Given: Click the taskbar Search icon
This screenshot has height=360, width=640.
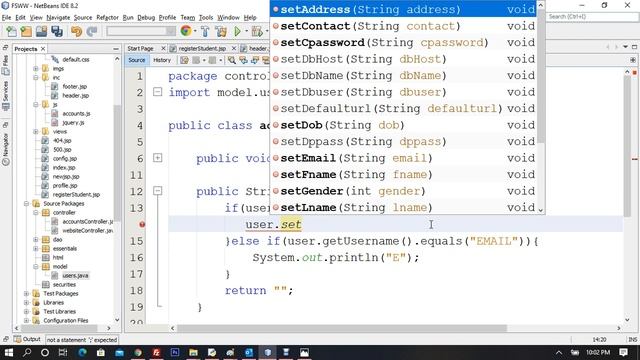Looking at the screenshot, I should [27, 352].
